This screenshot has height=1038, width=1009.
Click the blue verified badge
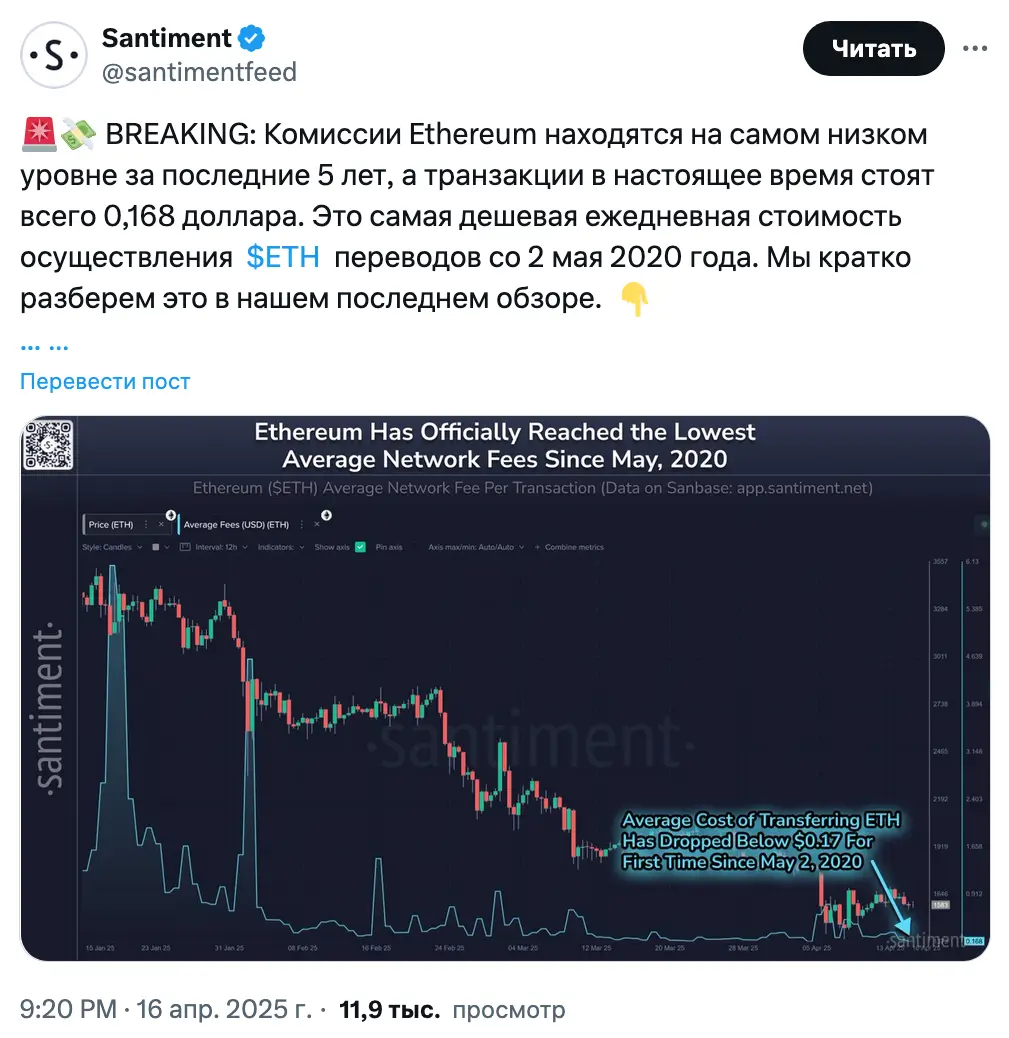[x=251, y=39]
